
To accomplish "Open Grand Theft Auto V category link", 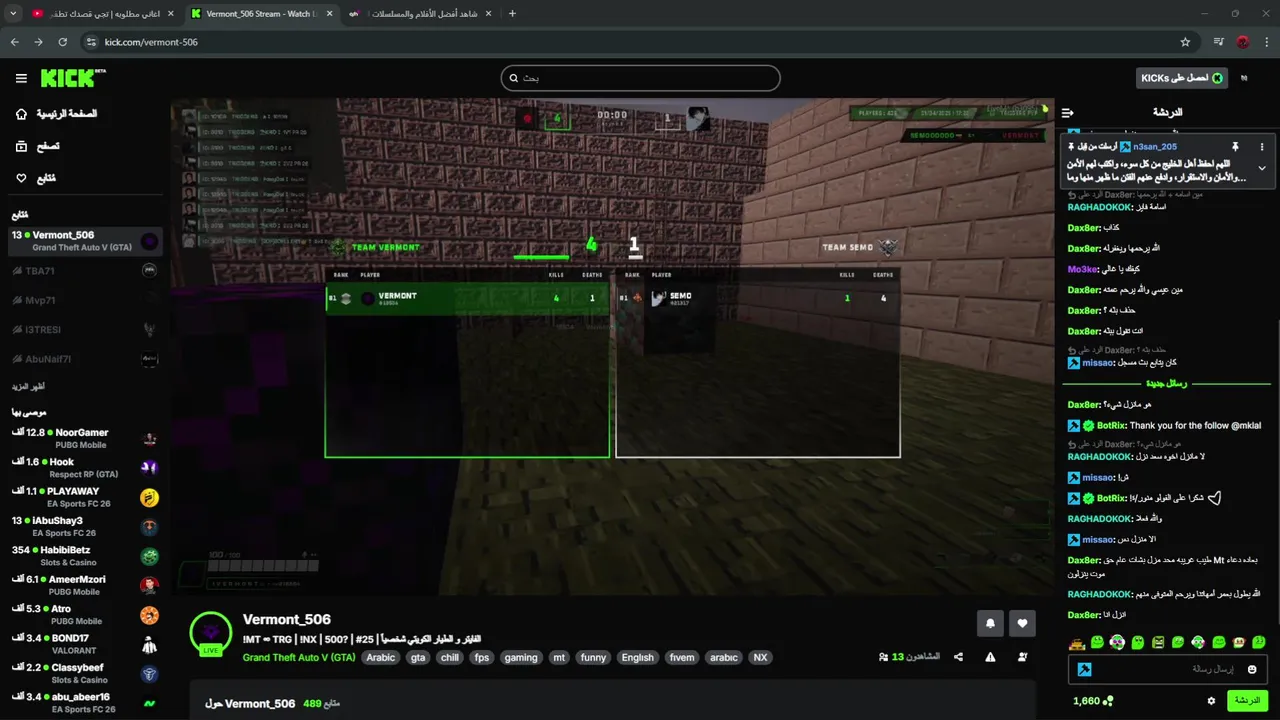I will (299, 658).
